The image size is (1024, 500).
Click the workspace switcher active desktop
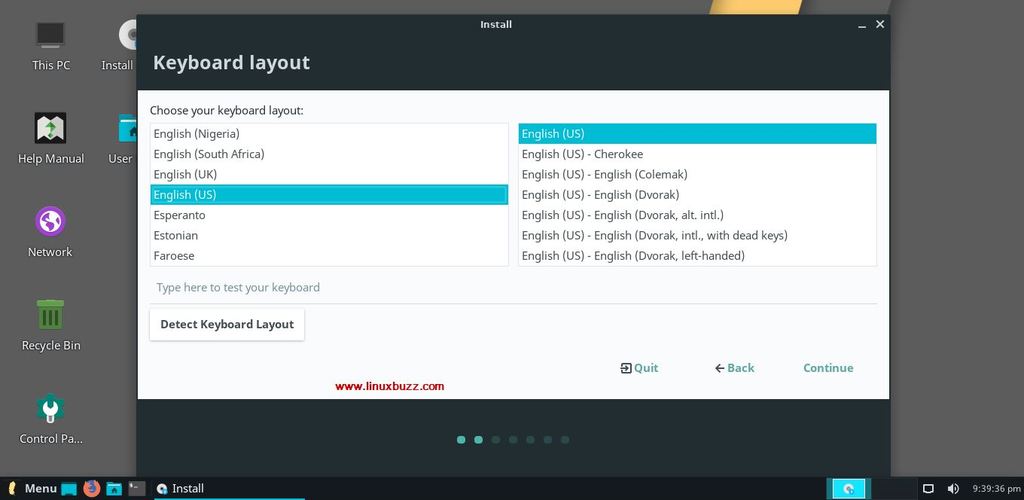coord(849,488)
